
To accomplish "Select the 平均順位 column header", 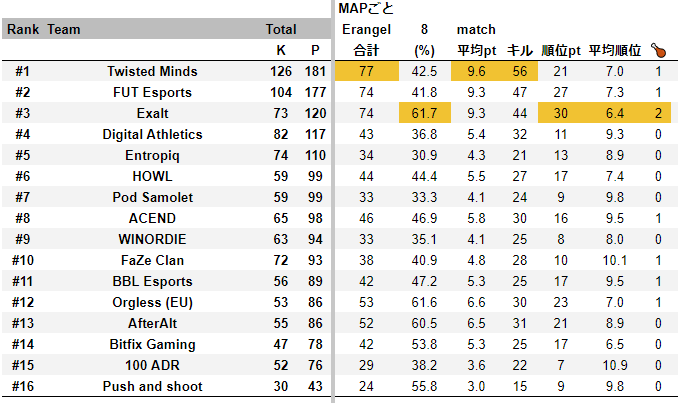I will [614, 50].
